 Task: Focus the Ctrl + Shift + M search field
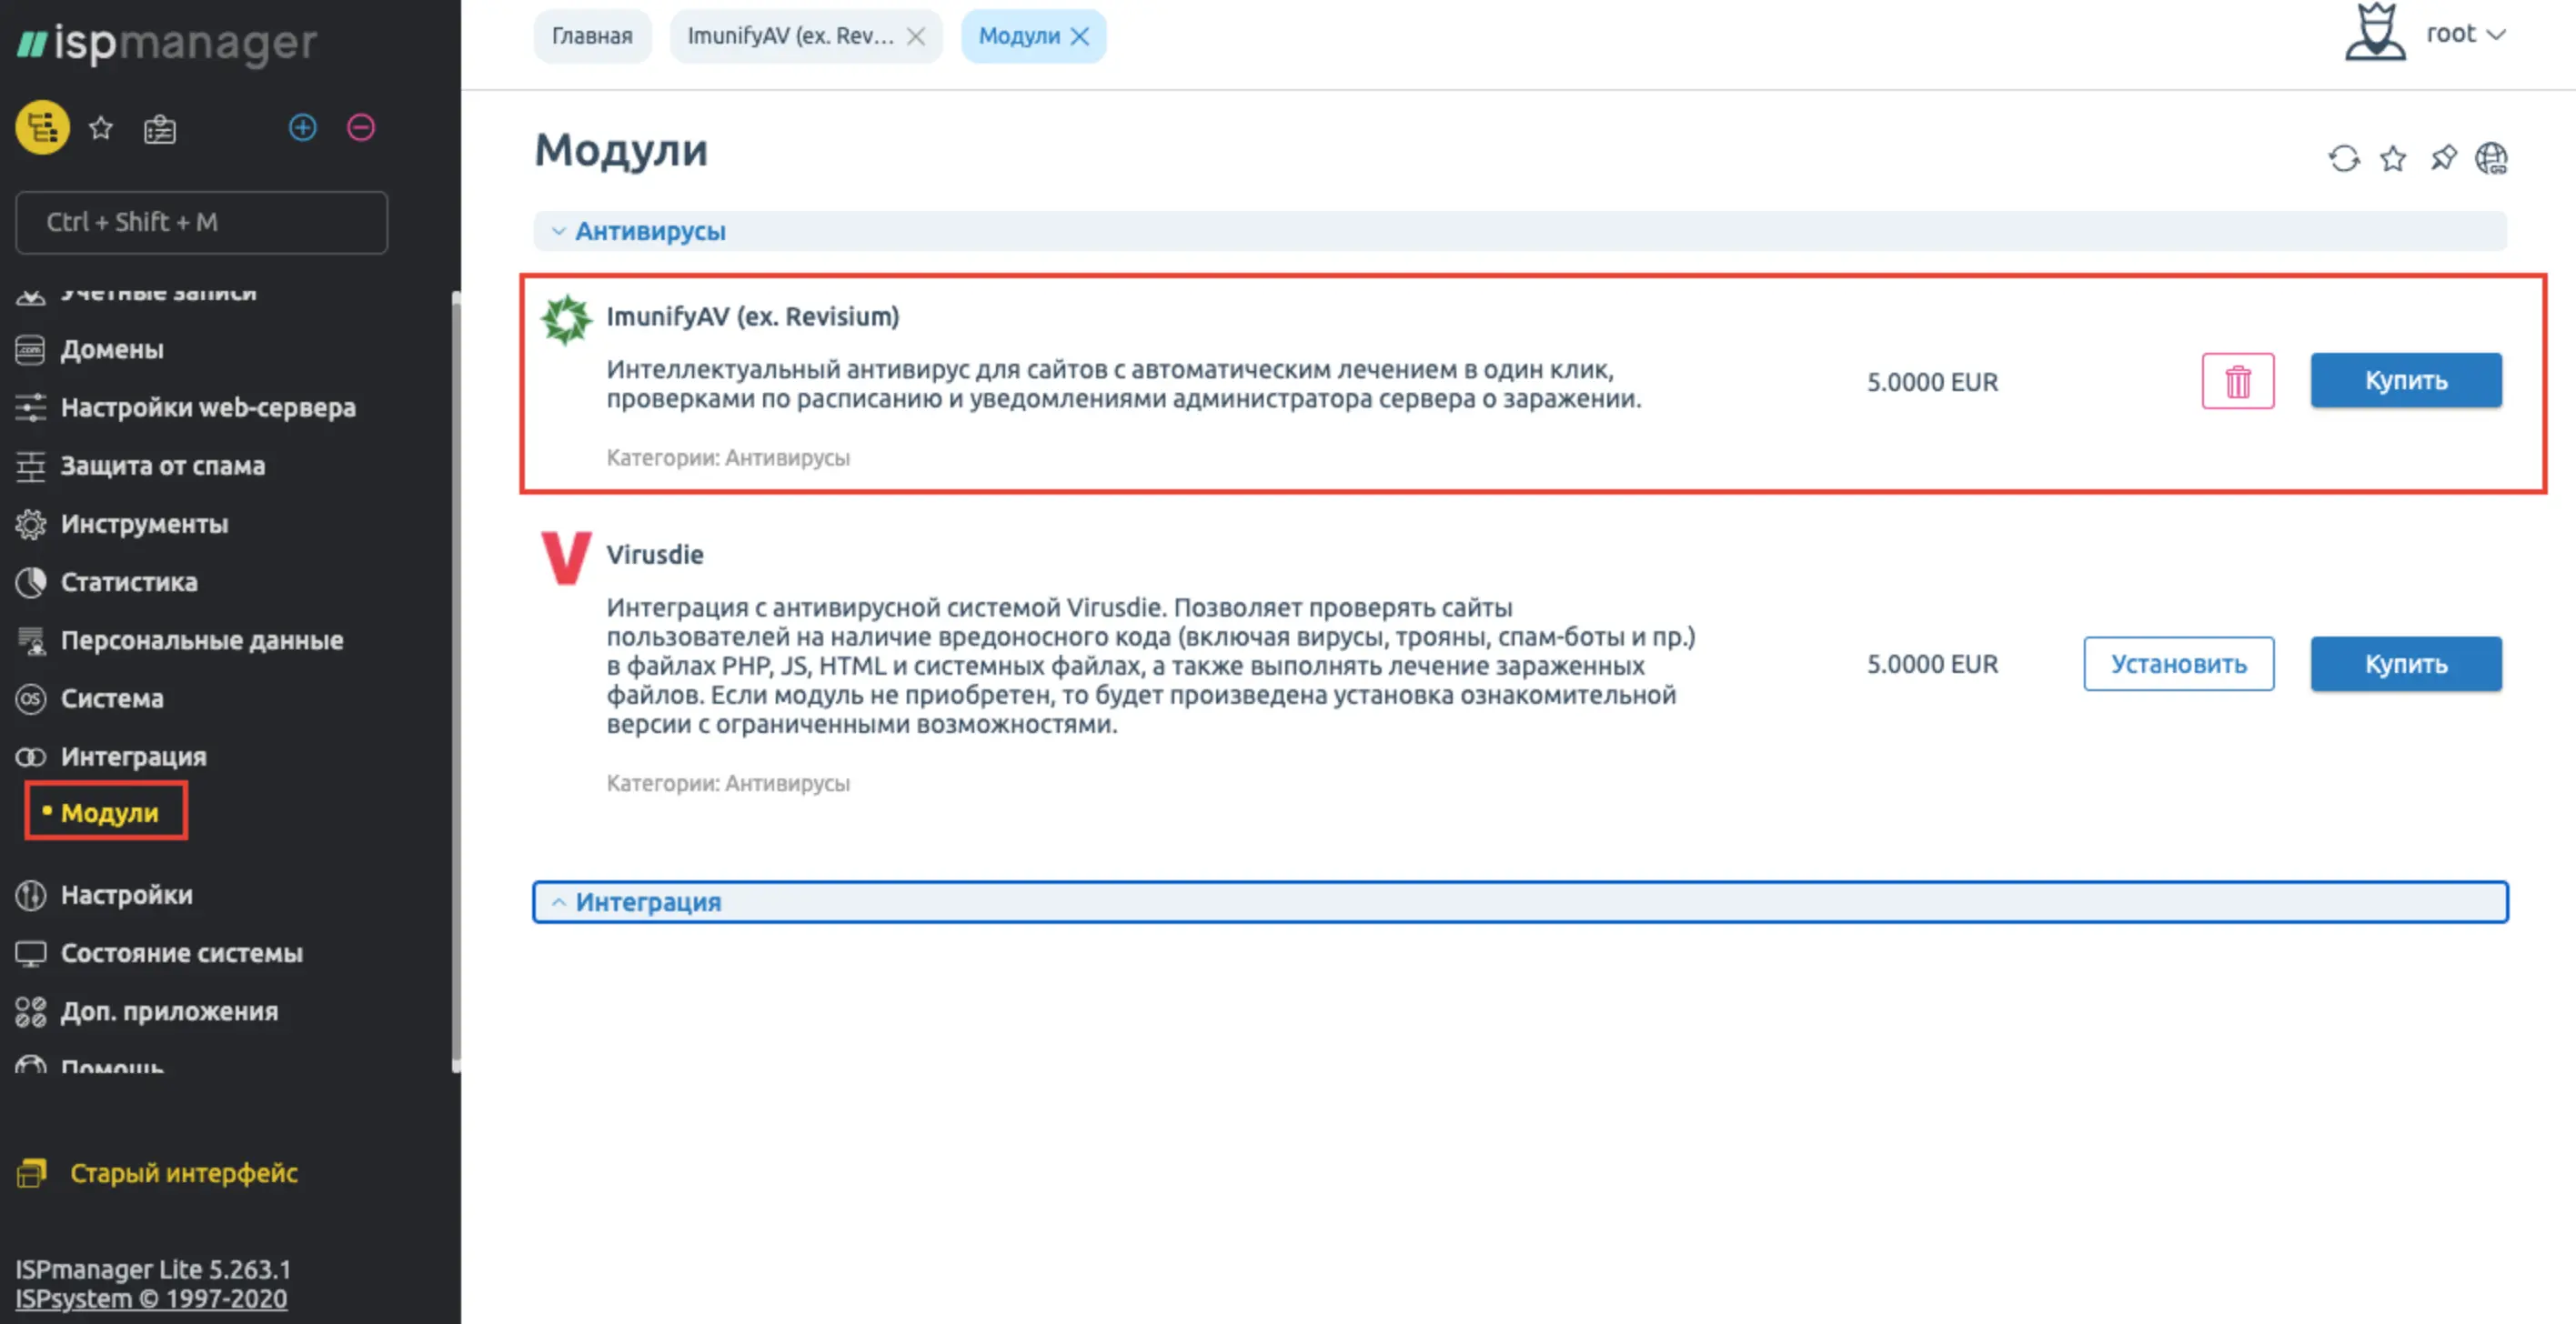201,222
